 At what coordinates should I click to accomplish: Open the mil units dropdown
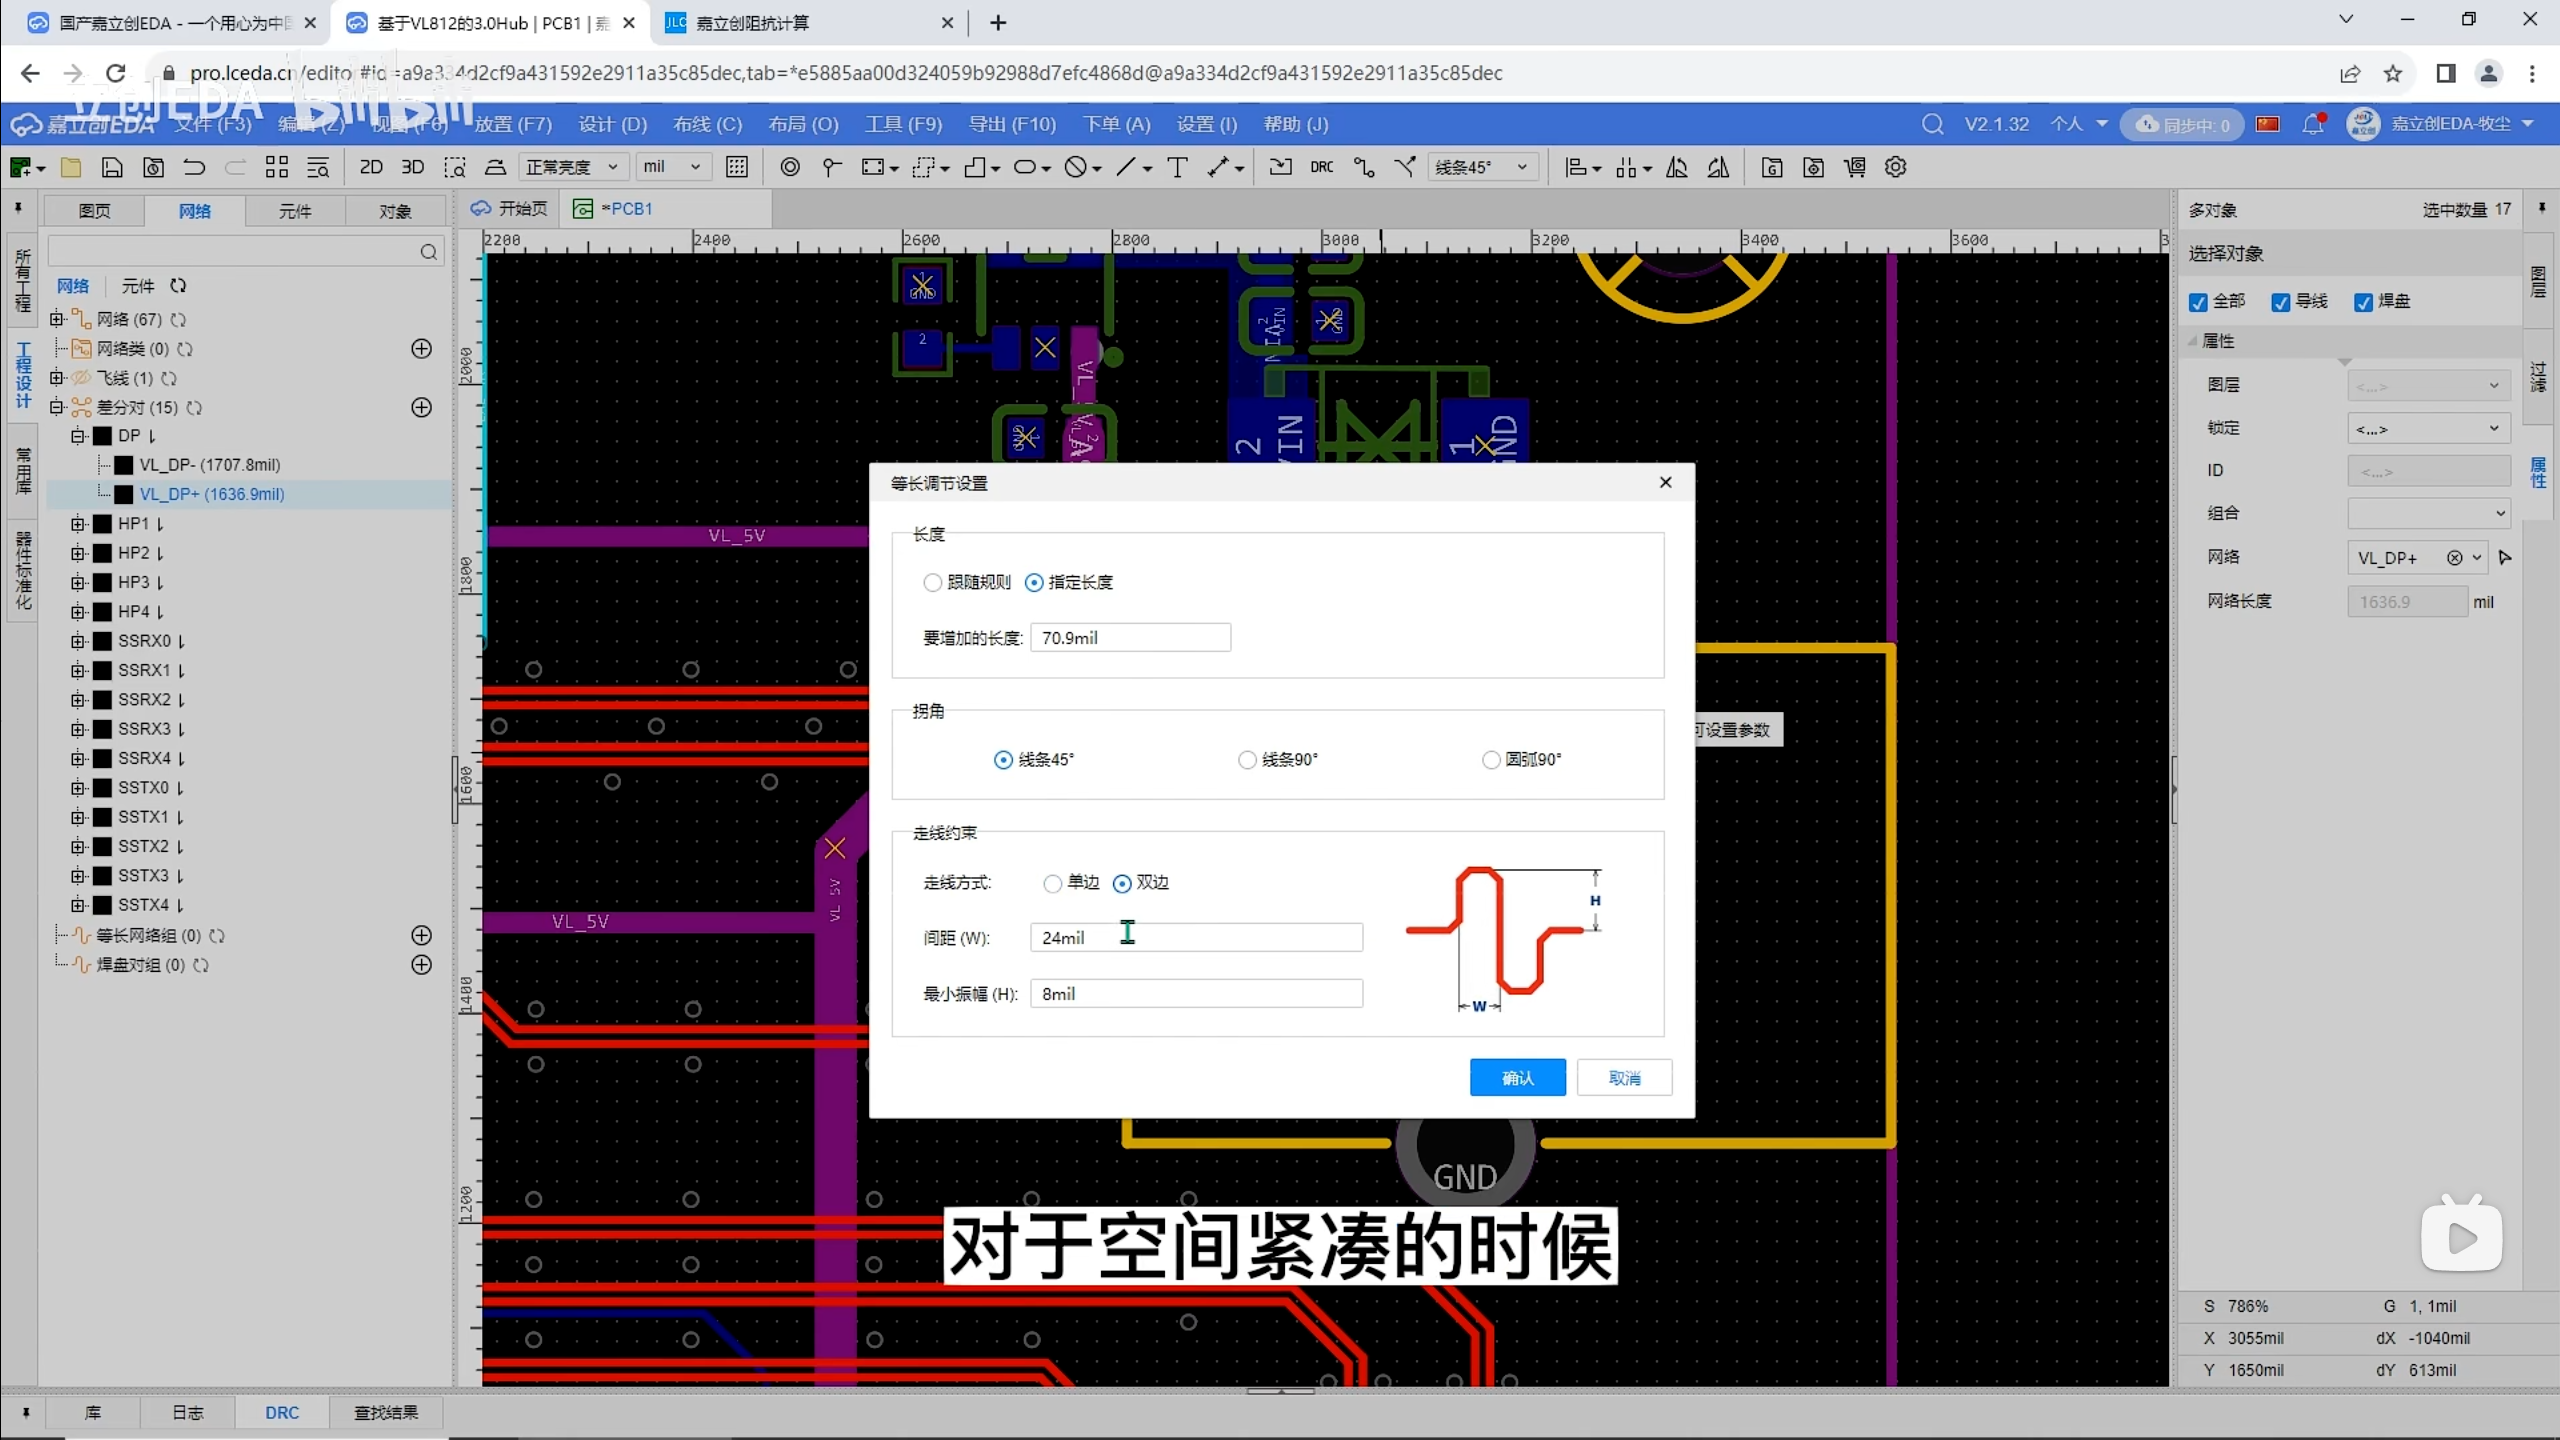point(672,167)
